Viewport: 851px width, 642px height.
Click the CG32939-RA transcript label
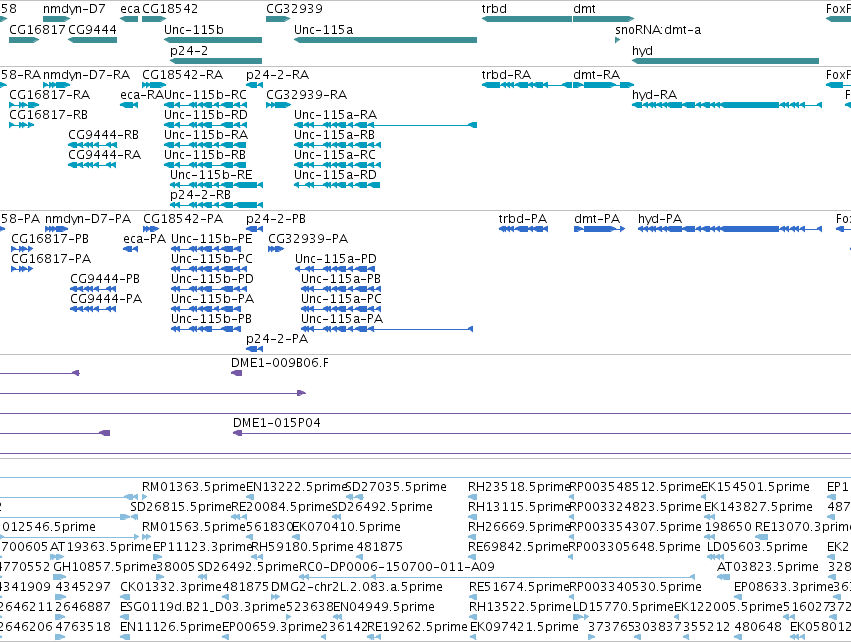click(x=306, y=95)
